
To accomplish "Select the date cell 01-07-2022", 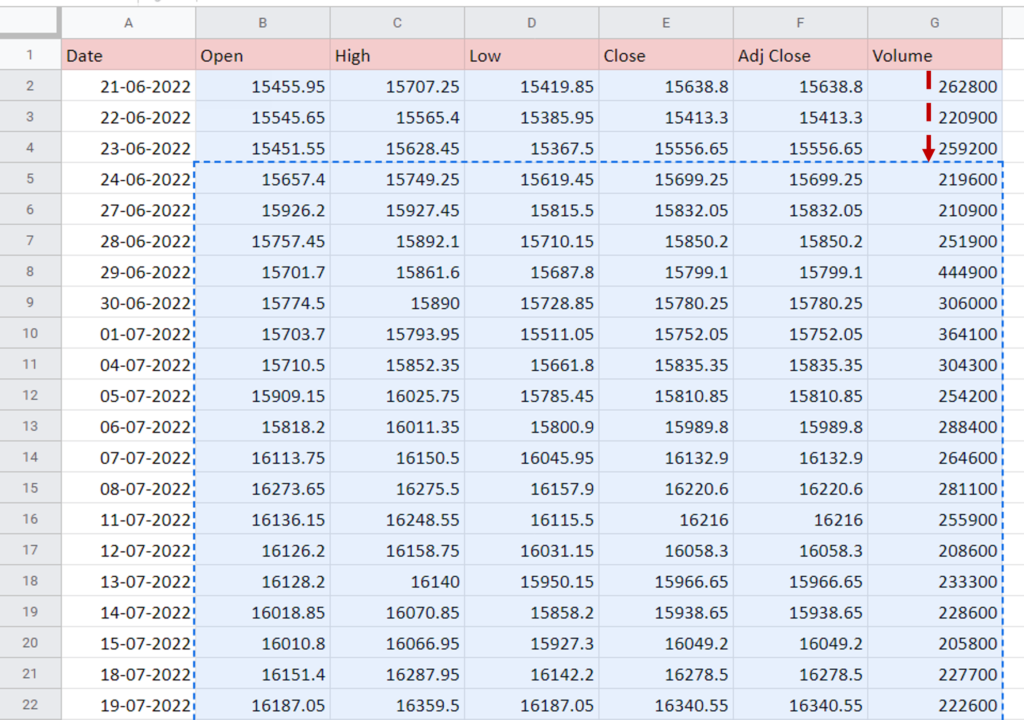I will [129, 334].
